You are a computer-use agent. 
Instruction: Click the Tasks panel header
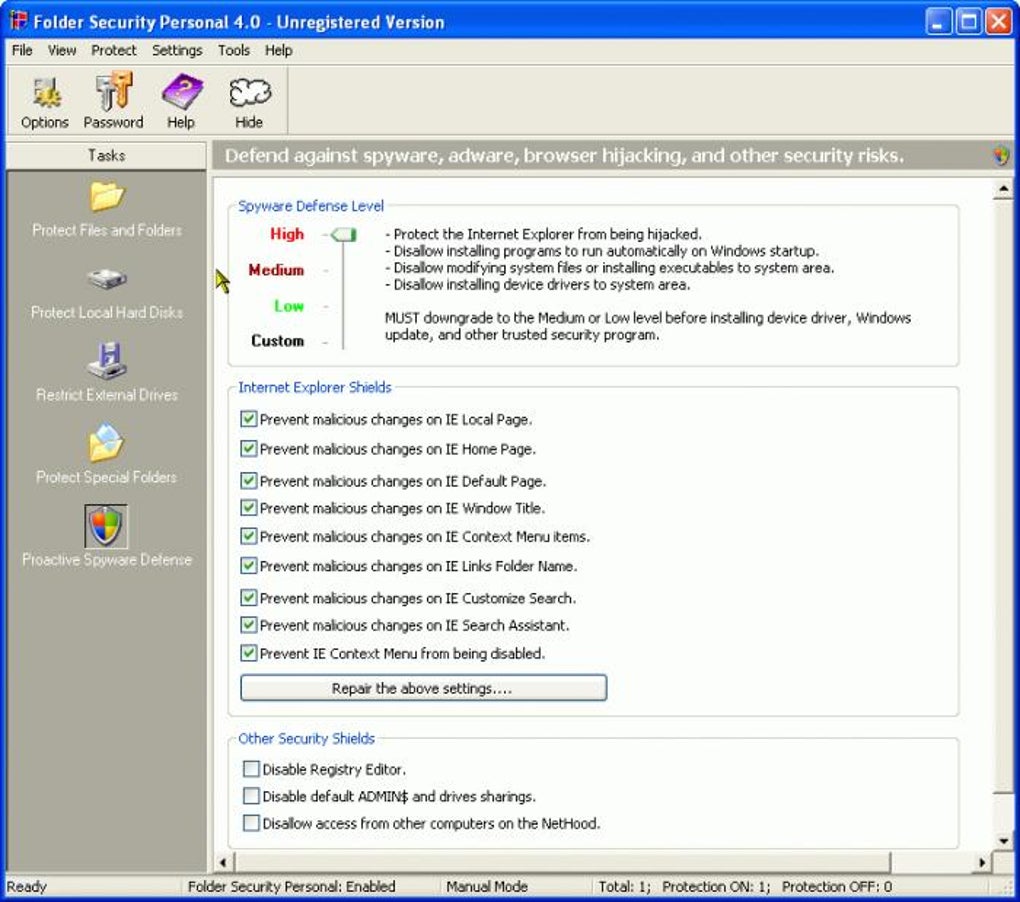(x=106, y=155)
